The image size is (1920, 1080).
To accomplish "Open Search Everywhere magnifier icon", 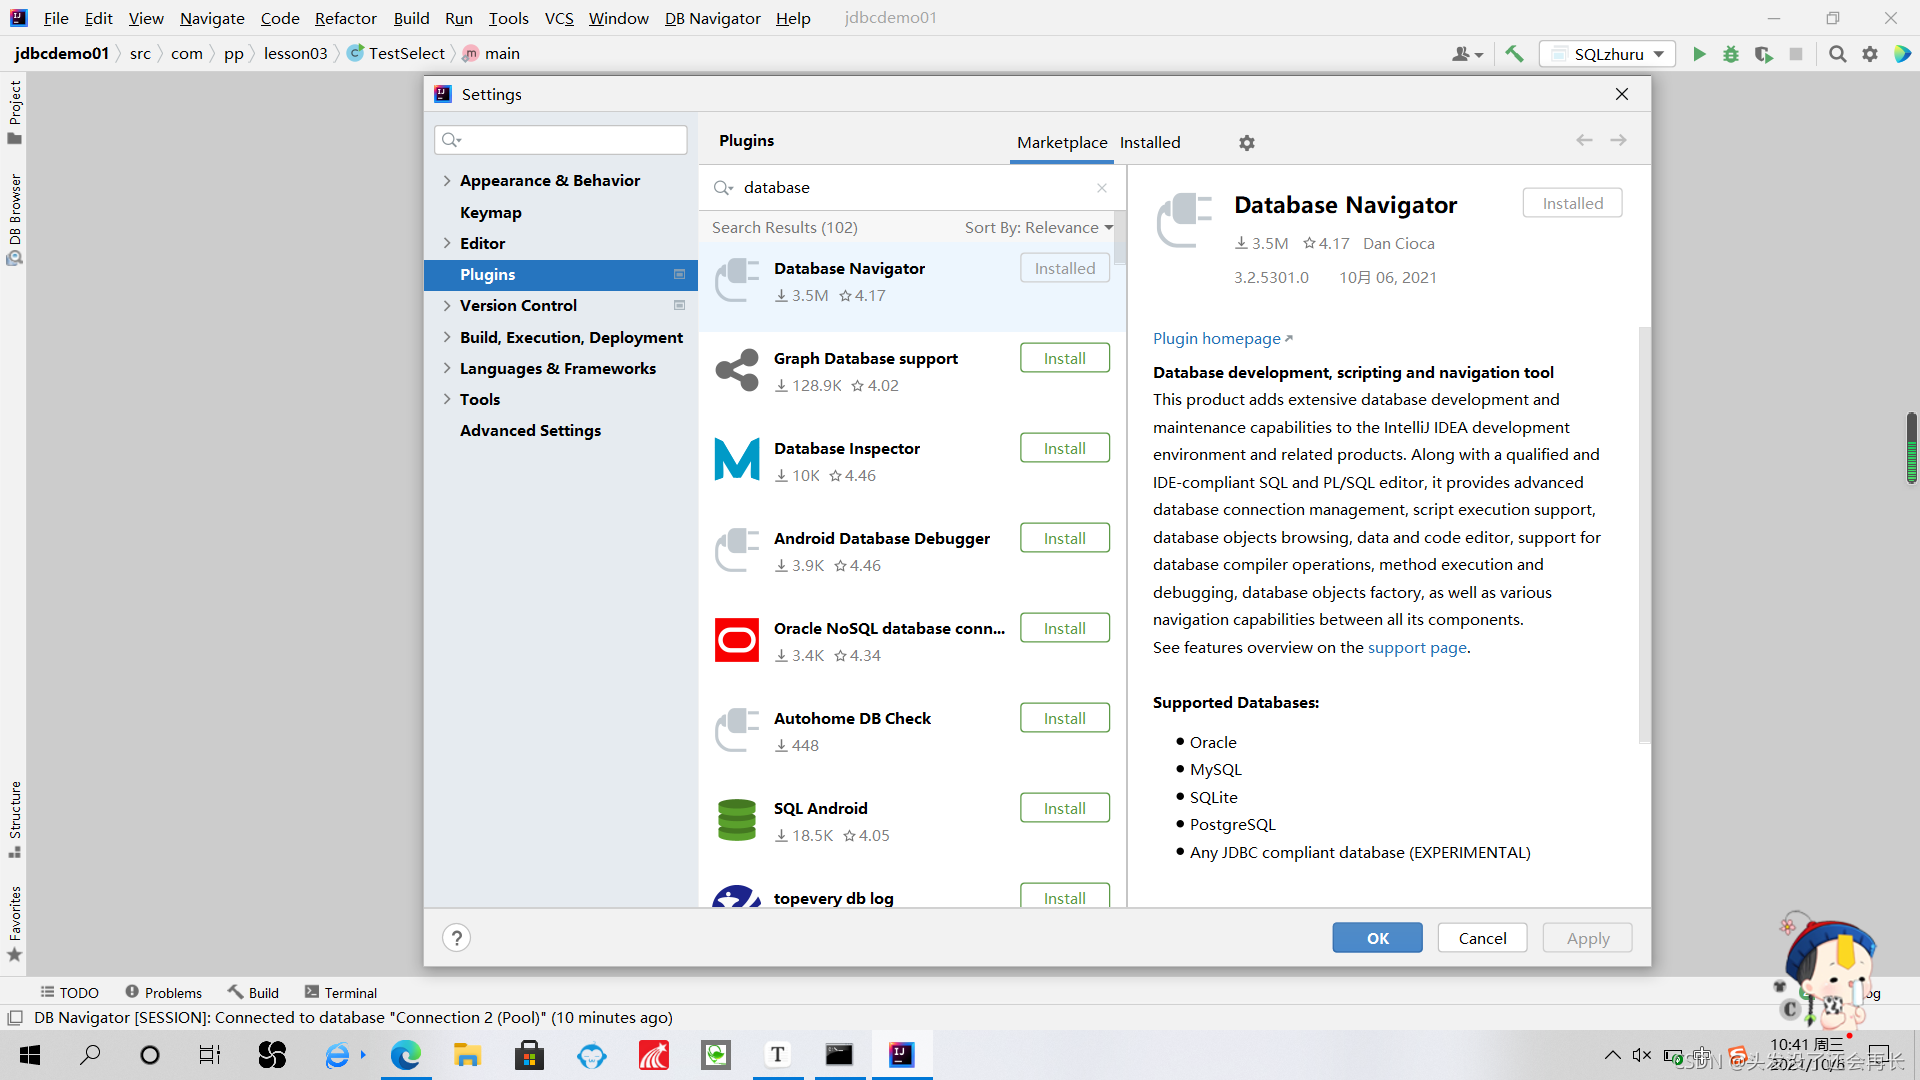I will (1837, 54).
